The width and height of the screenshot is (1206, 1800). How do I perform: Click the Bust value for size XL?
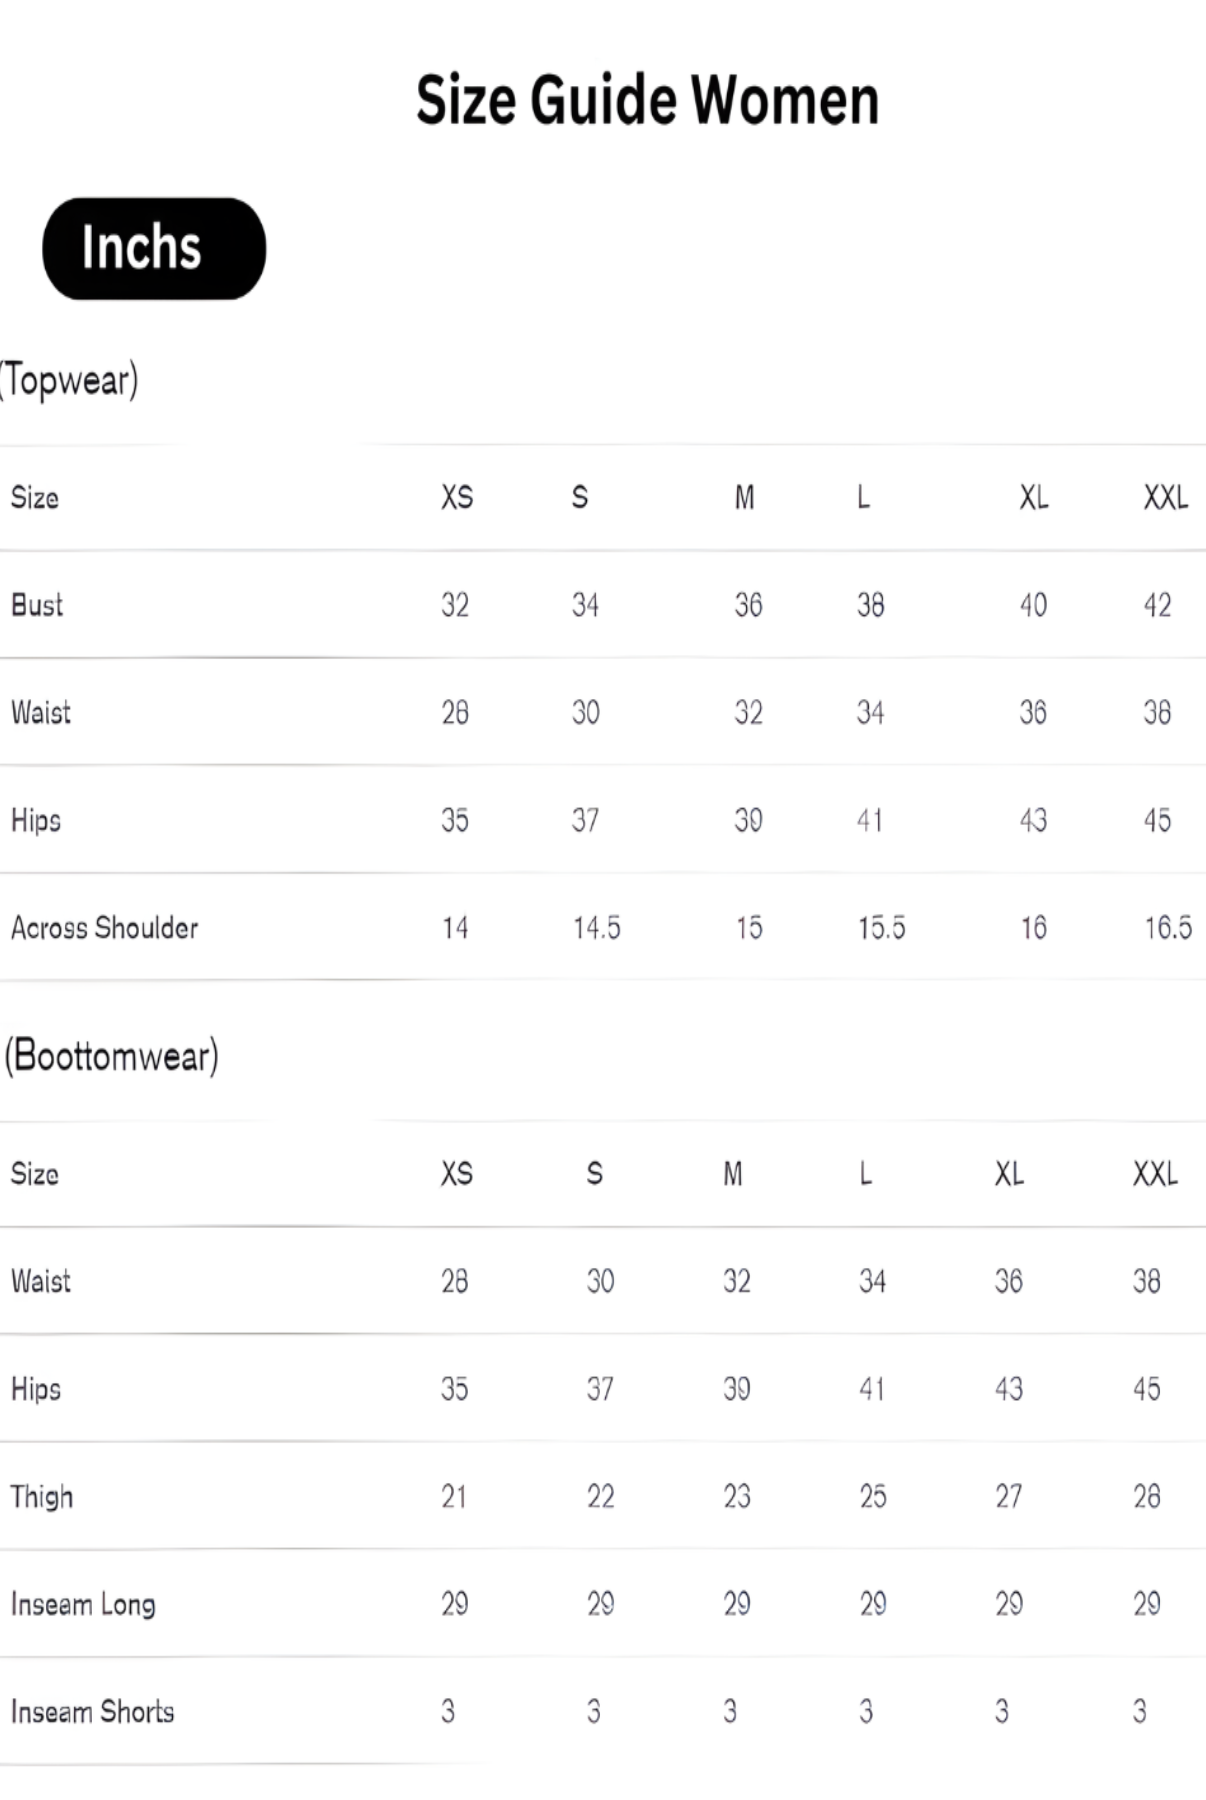1033,605
